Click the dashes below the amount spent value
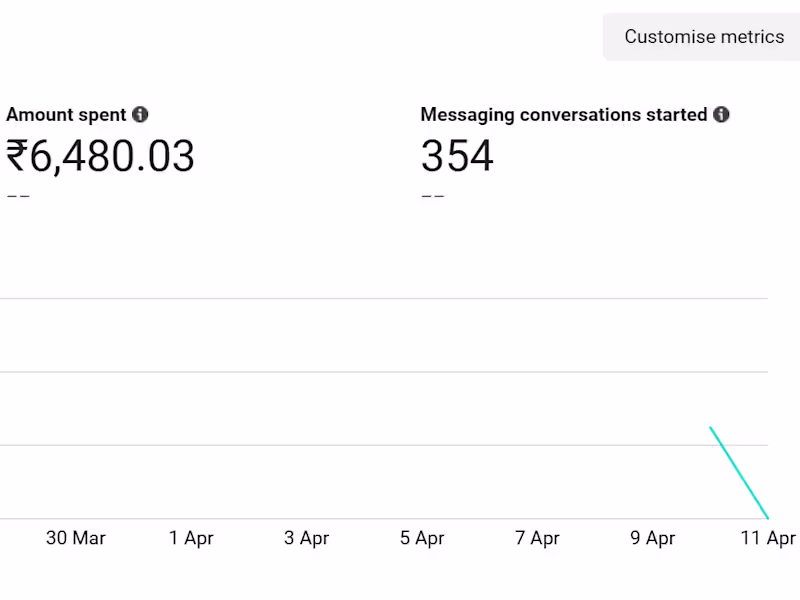The height and width of the screenshot is (600, 800). tap(18, 196)
